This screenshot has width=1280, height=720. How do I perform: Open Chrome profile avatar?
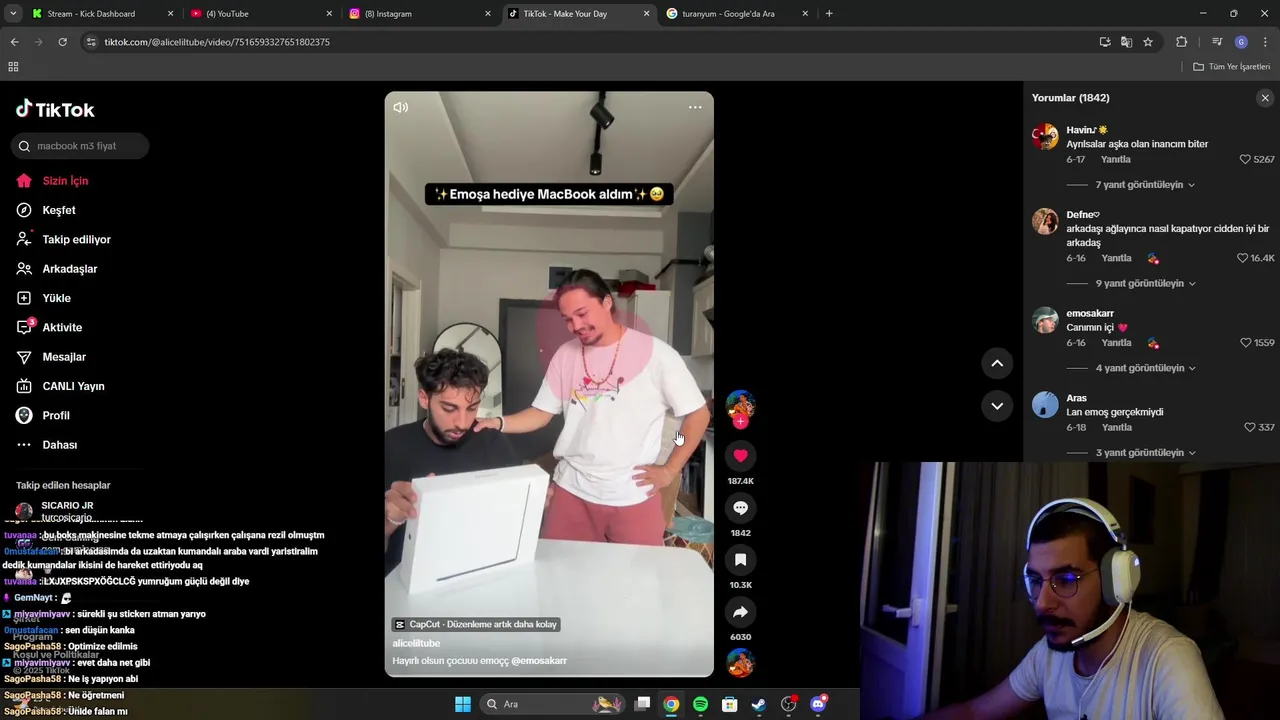1241,42
